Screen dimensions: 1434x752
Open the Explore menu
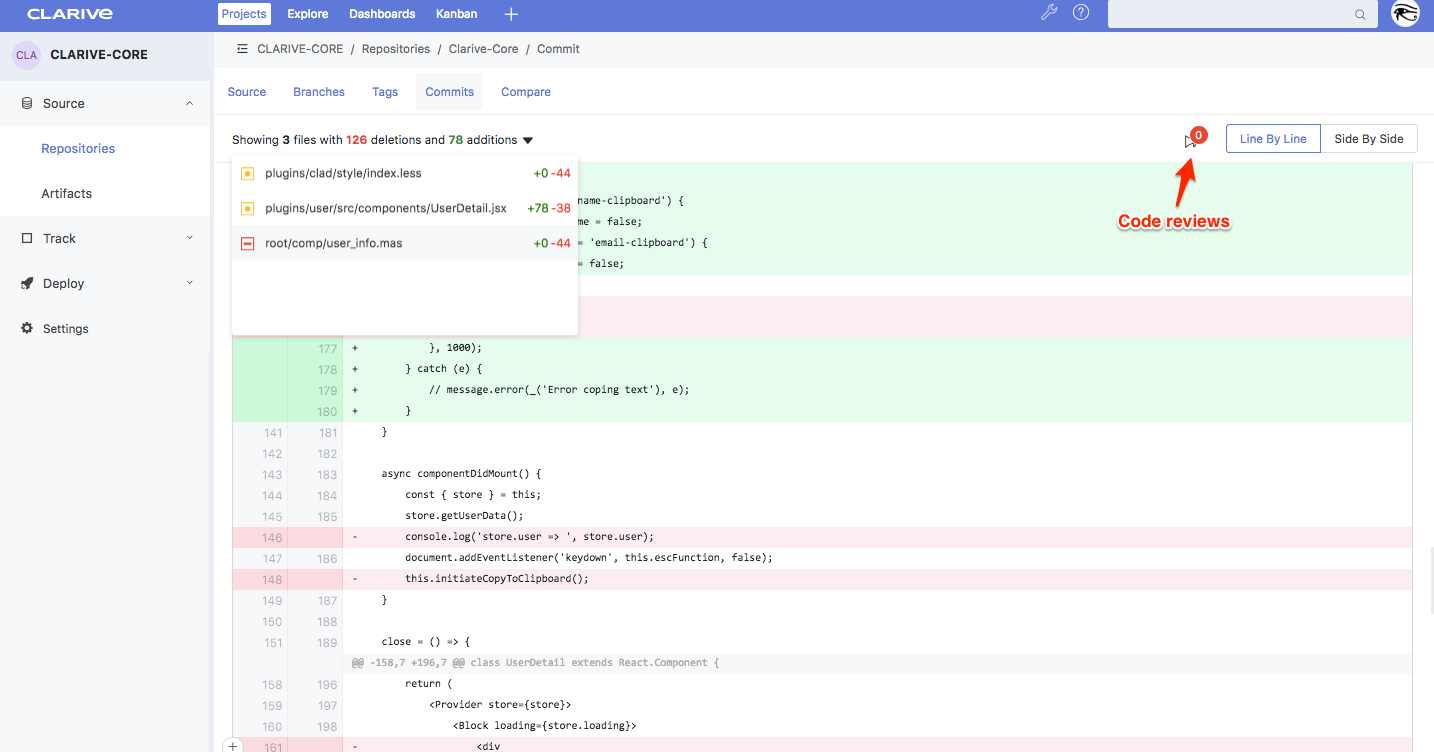point(308,14)
